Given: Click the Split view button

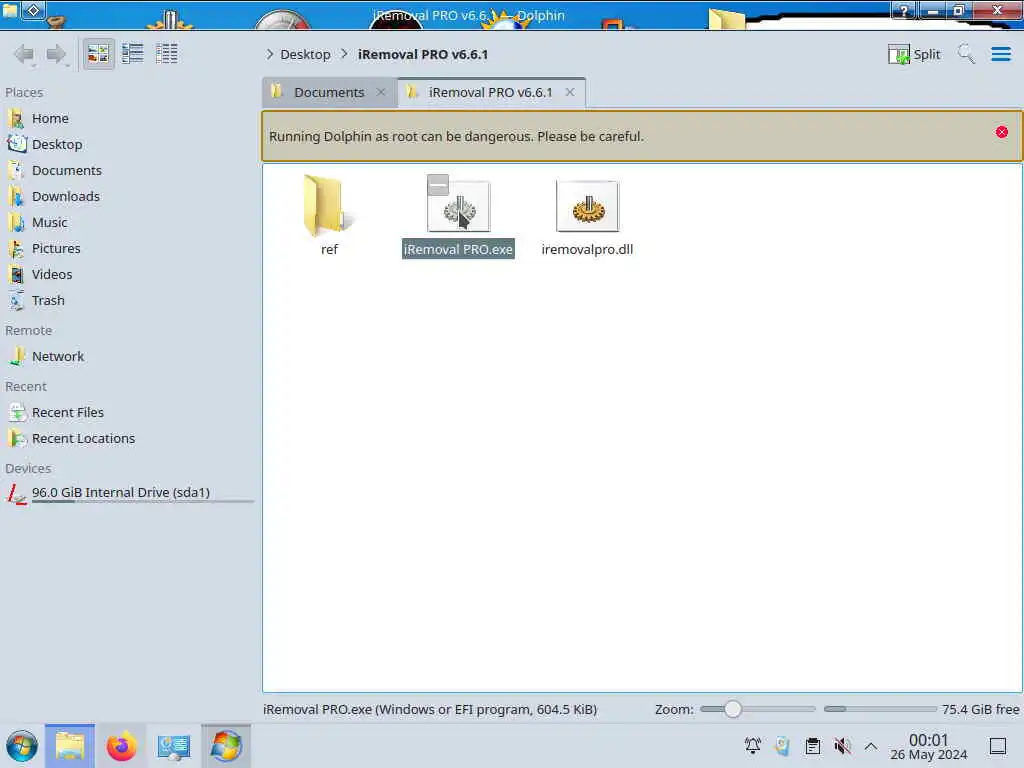Looking at the screenshot, I should click(x=914, y=54).
